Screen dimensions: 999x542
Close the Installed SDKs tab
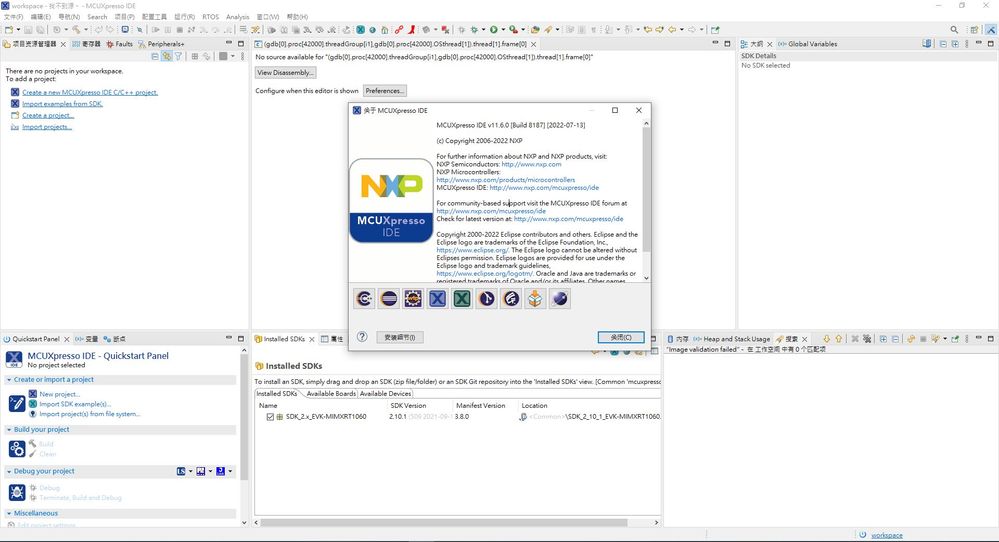tap(312, 339)
